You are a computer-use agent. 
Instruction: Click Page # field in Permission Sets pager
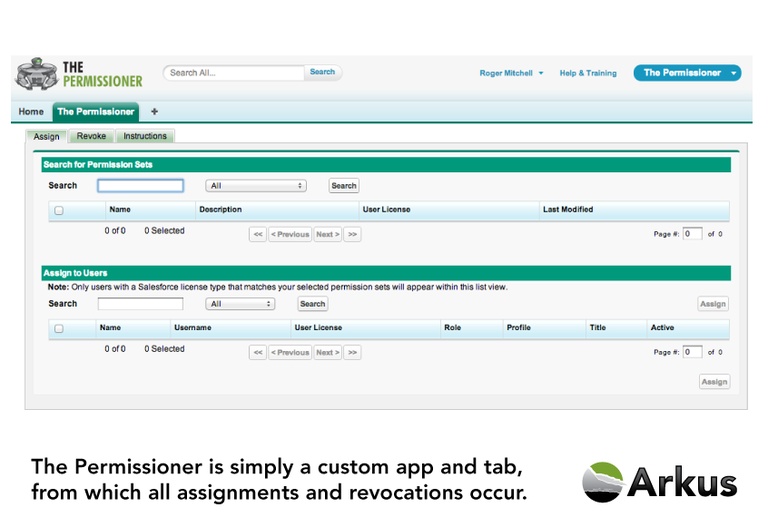(x=693, y=234)
